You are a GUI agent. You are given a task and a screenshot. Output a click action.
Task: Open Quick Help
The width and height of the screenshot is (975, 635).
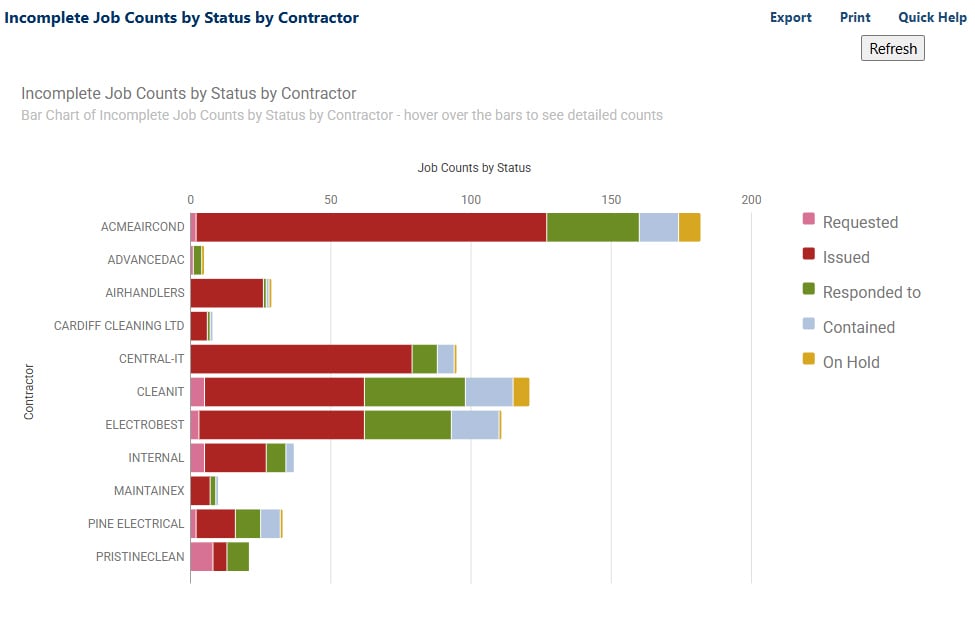(x=931, y=17)
